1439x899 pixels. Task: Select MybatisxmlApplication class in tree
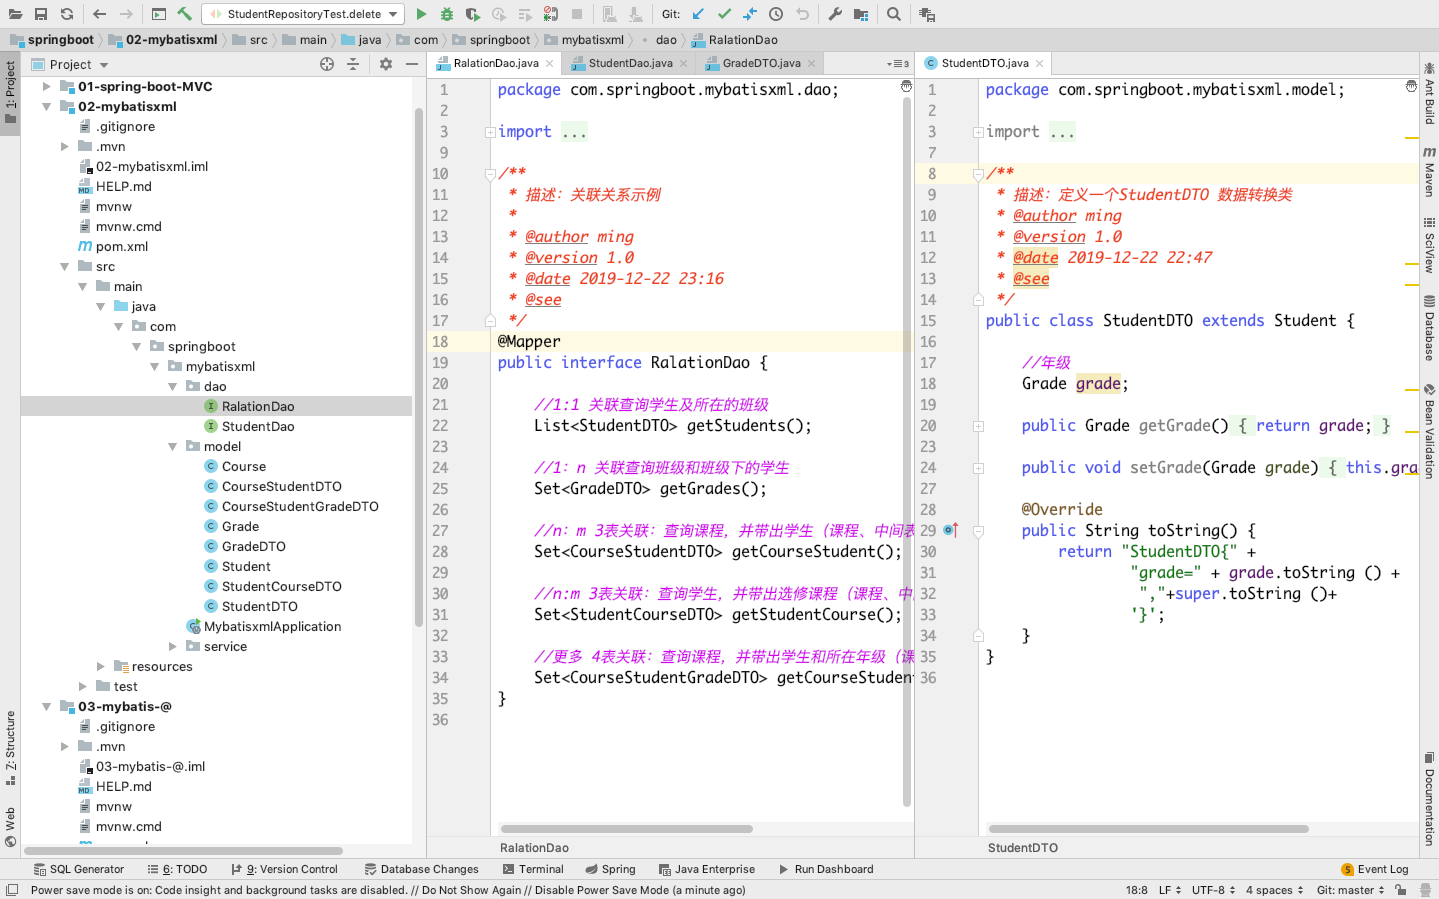pos(272,627)
